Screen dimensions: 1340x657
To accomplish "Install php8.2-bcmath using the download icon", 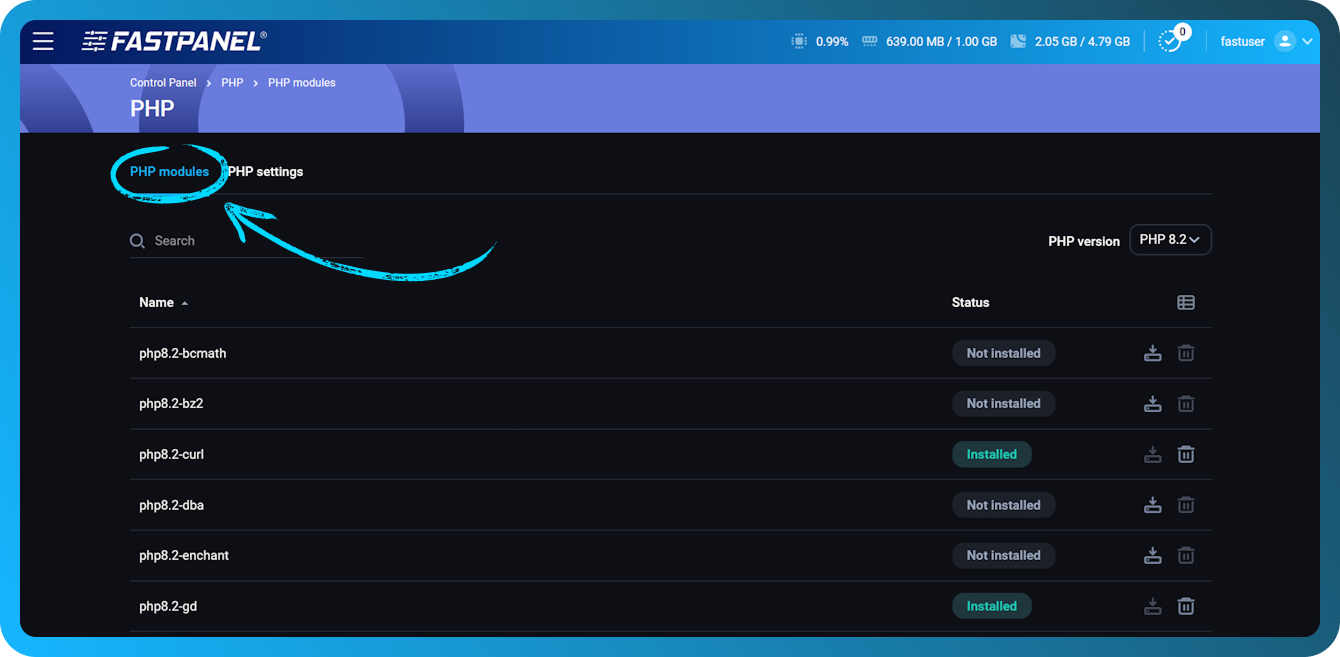I will (x=1153, y=353).
